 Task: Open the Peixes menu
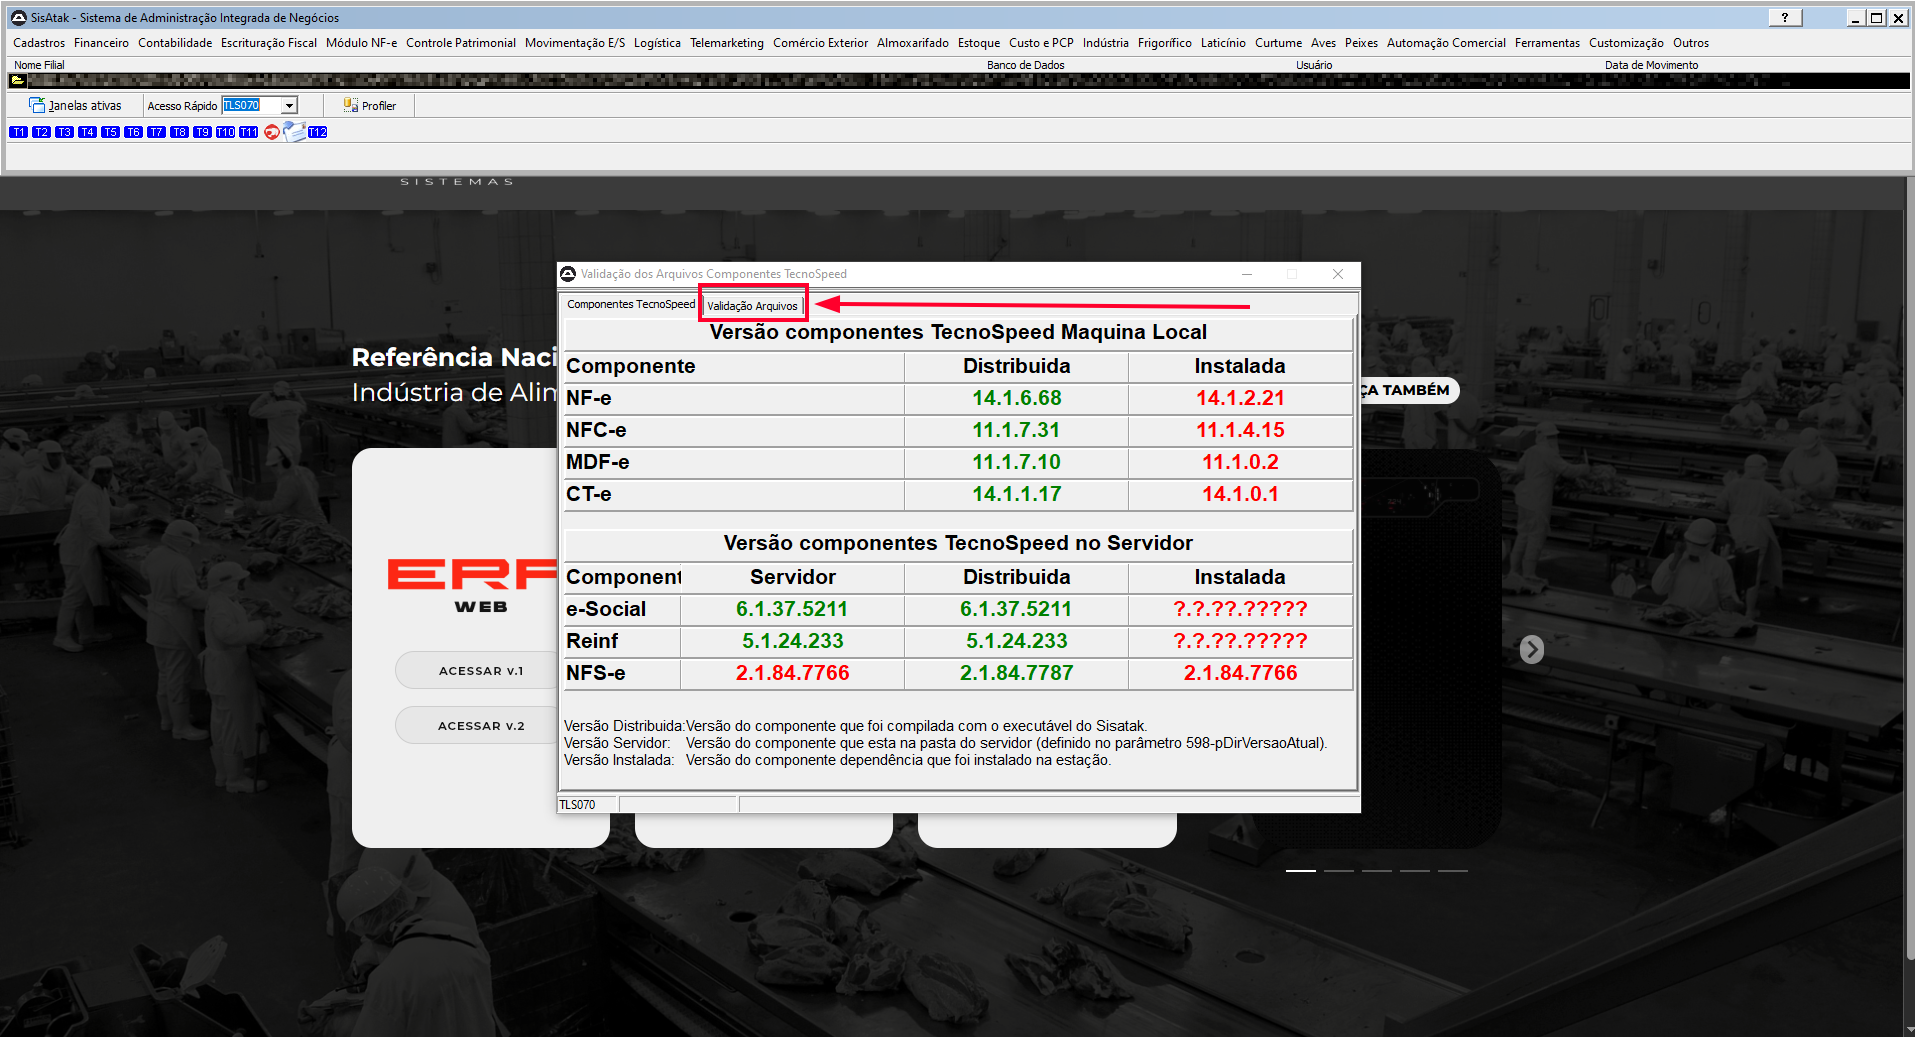[x=1361, y=43]
